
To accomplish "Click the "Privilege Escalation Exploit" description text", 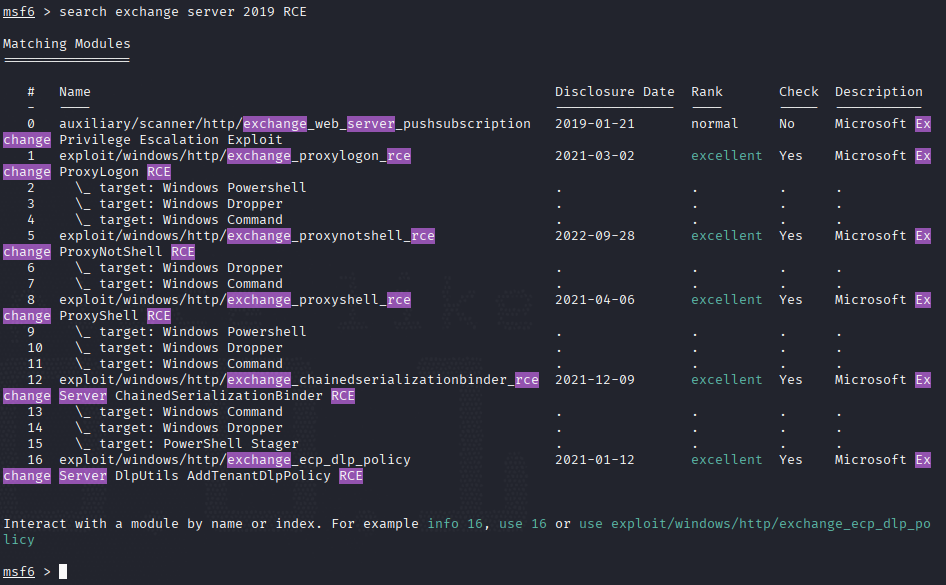I will pos(171,140).
